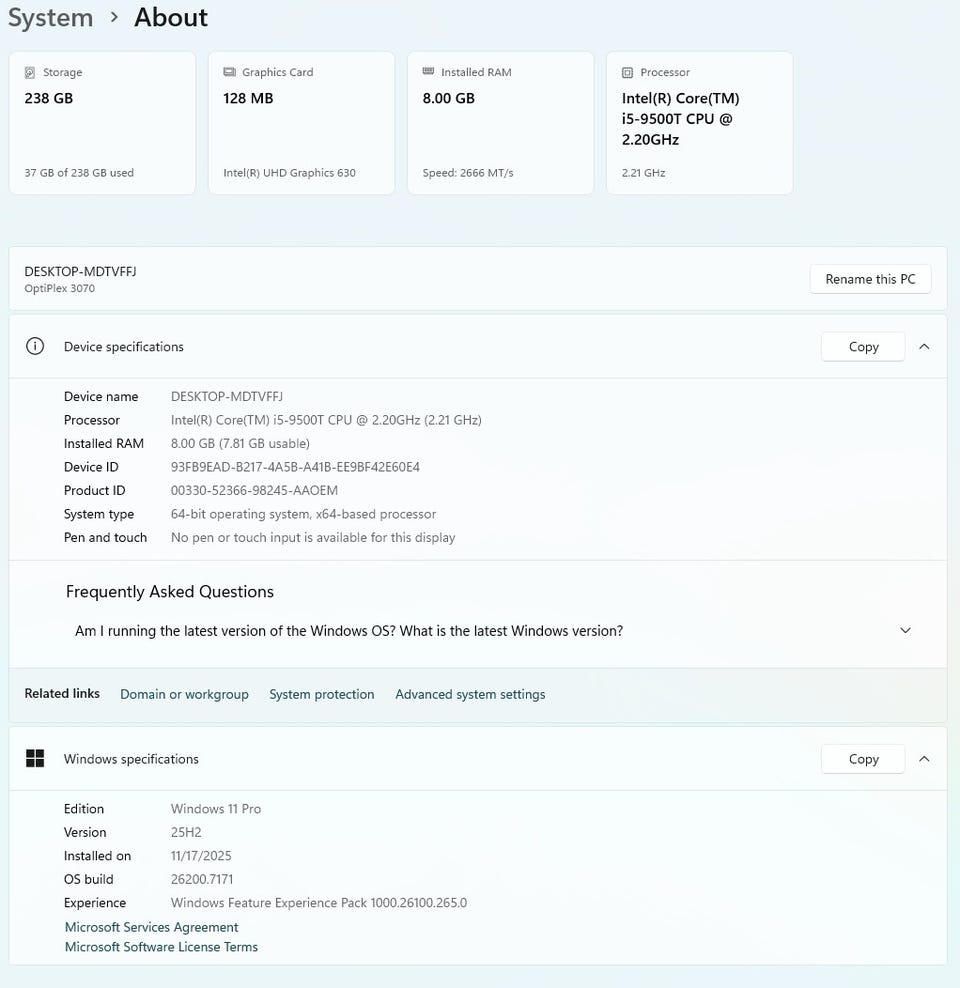Click the Installed RAM icon

pyautogui.click(x=428, y=72)
